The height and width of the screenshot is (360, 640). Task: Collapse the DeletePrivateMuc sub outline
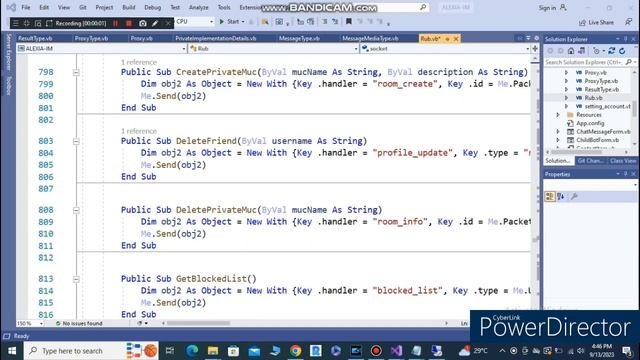[x=76, y=210]
